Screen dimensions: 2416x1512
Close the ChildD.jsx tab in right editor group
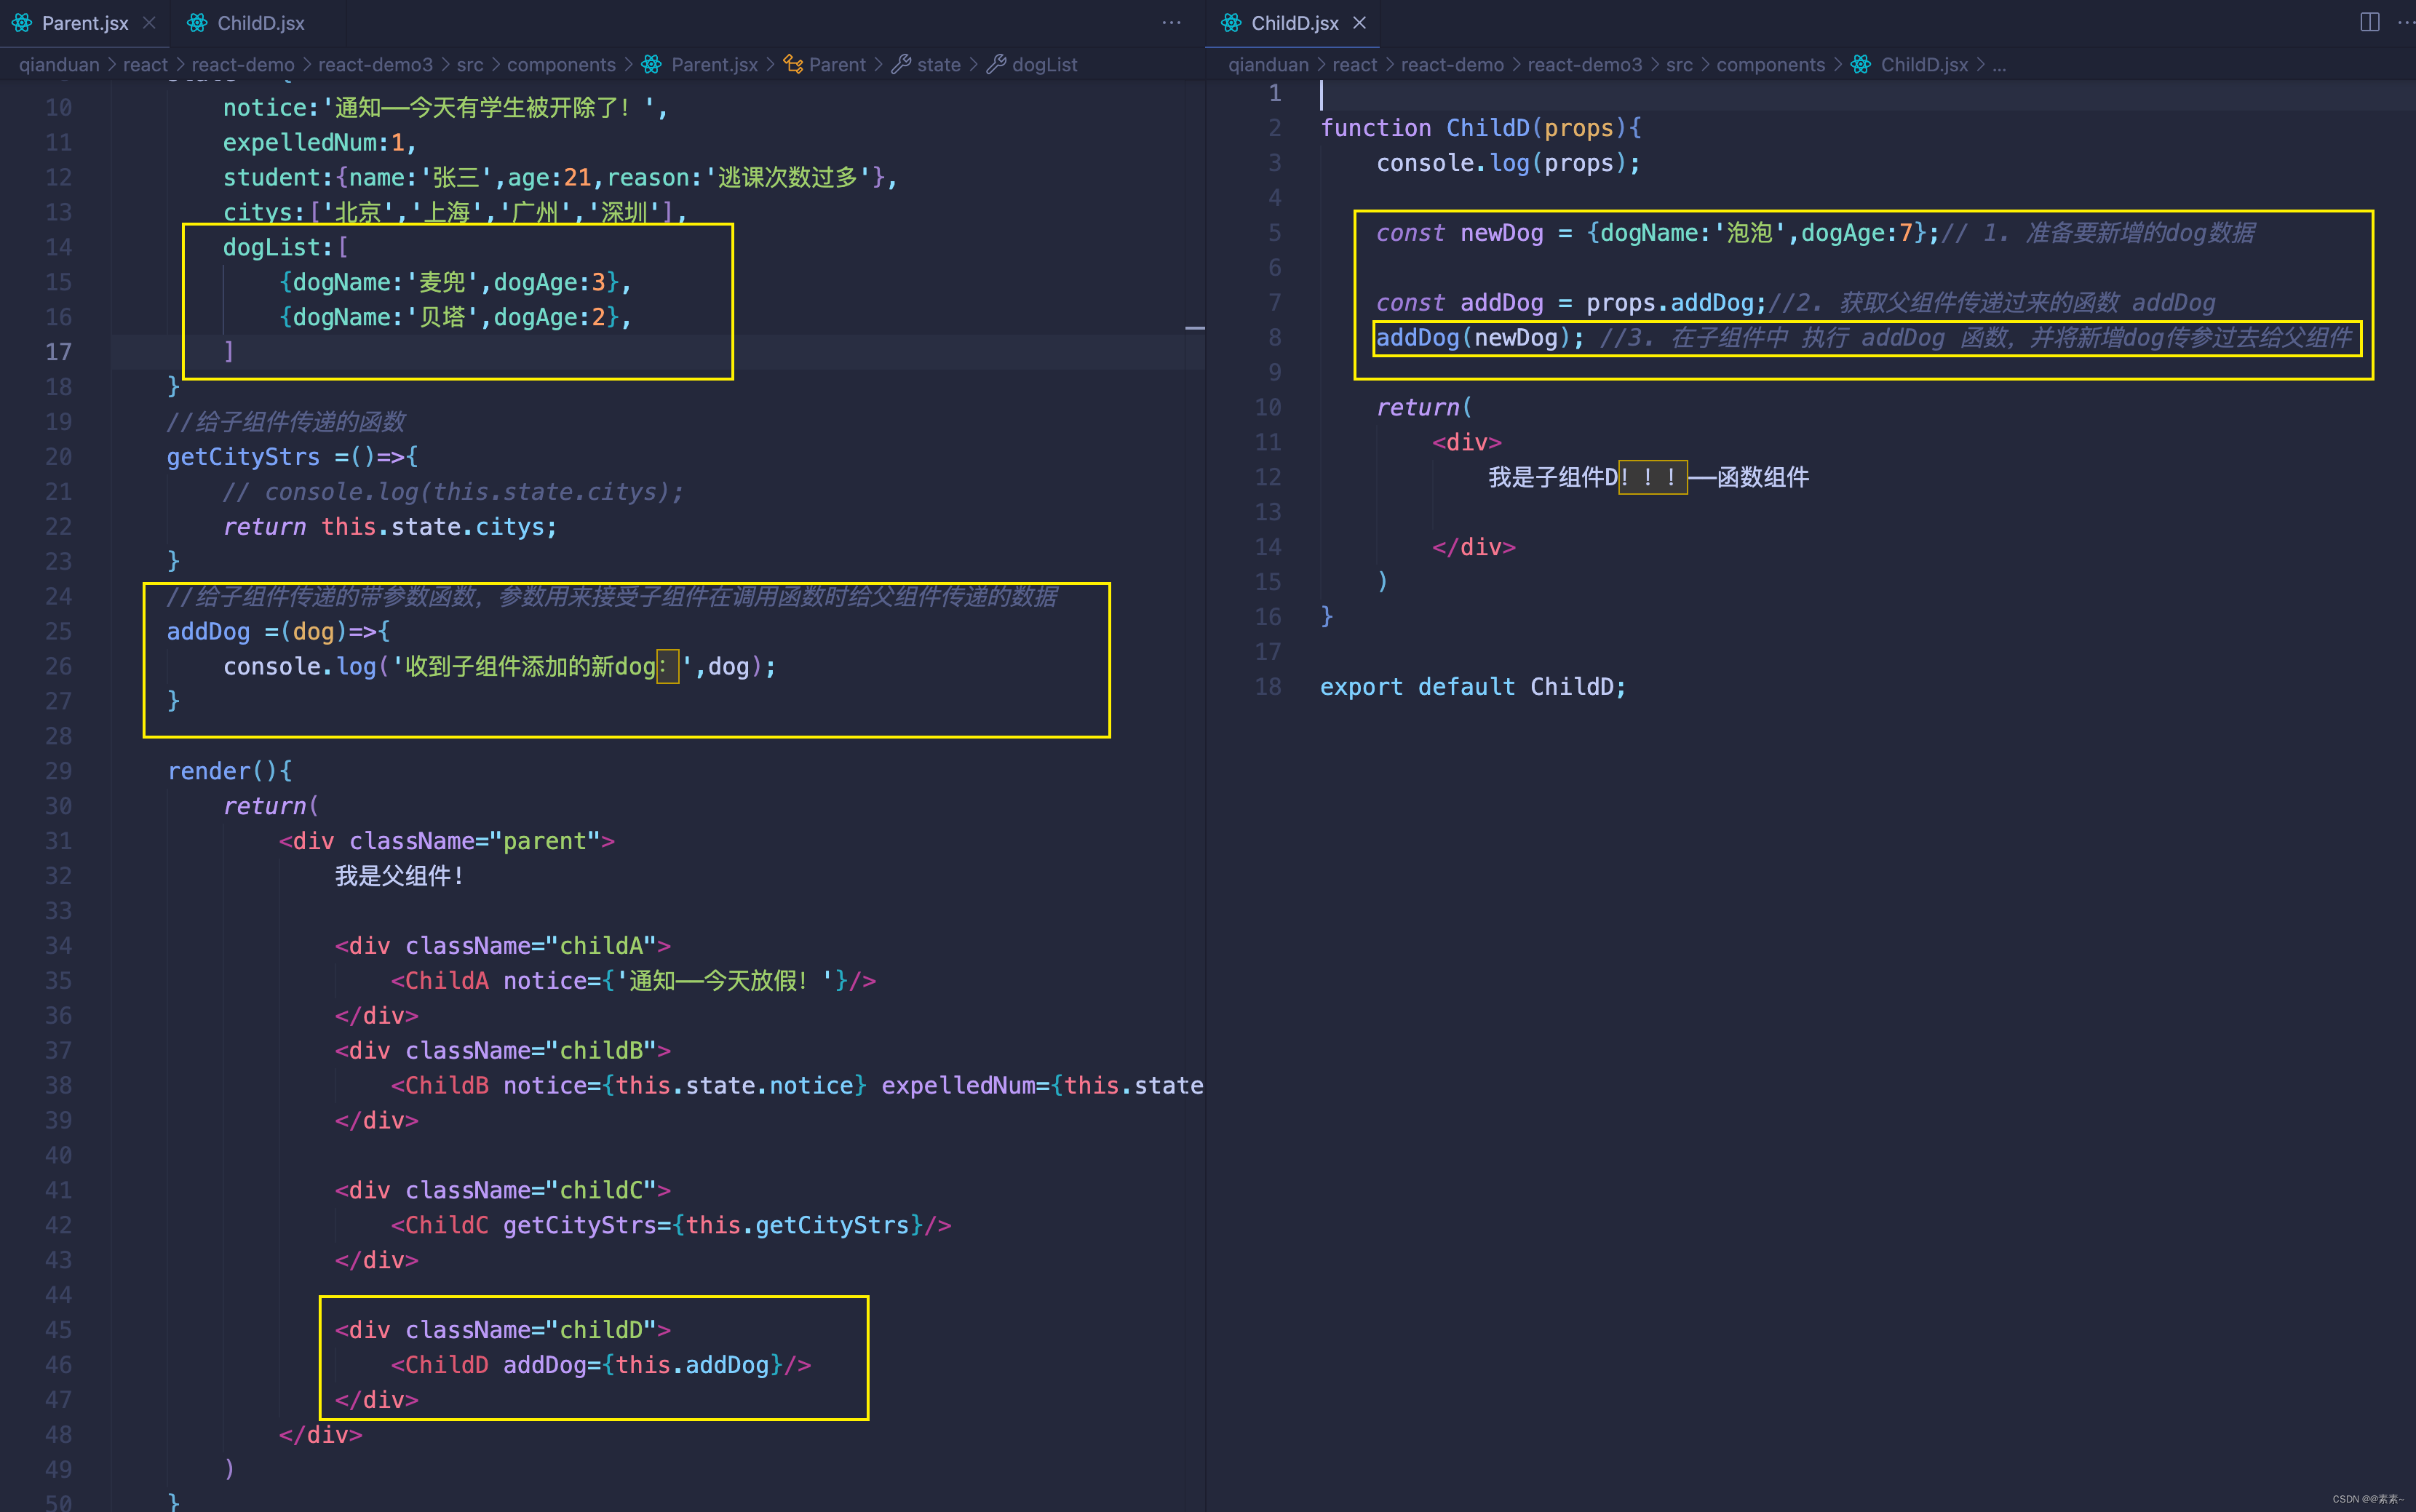tap(1360, 23)
